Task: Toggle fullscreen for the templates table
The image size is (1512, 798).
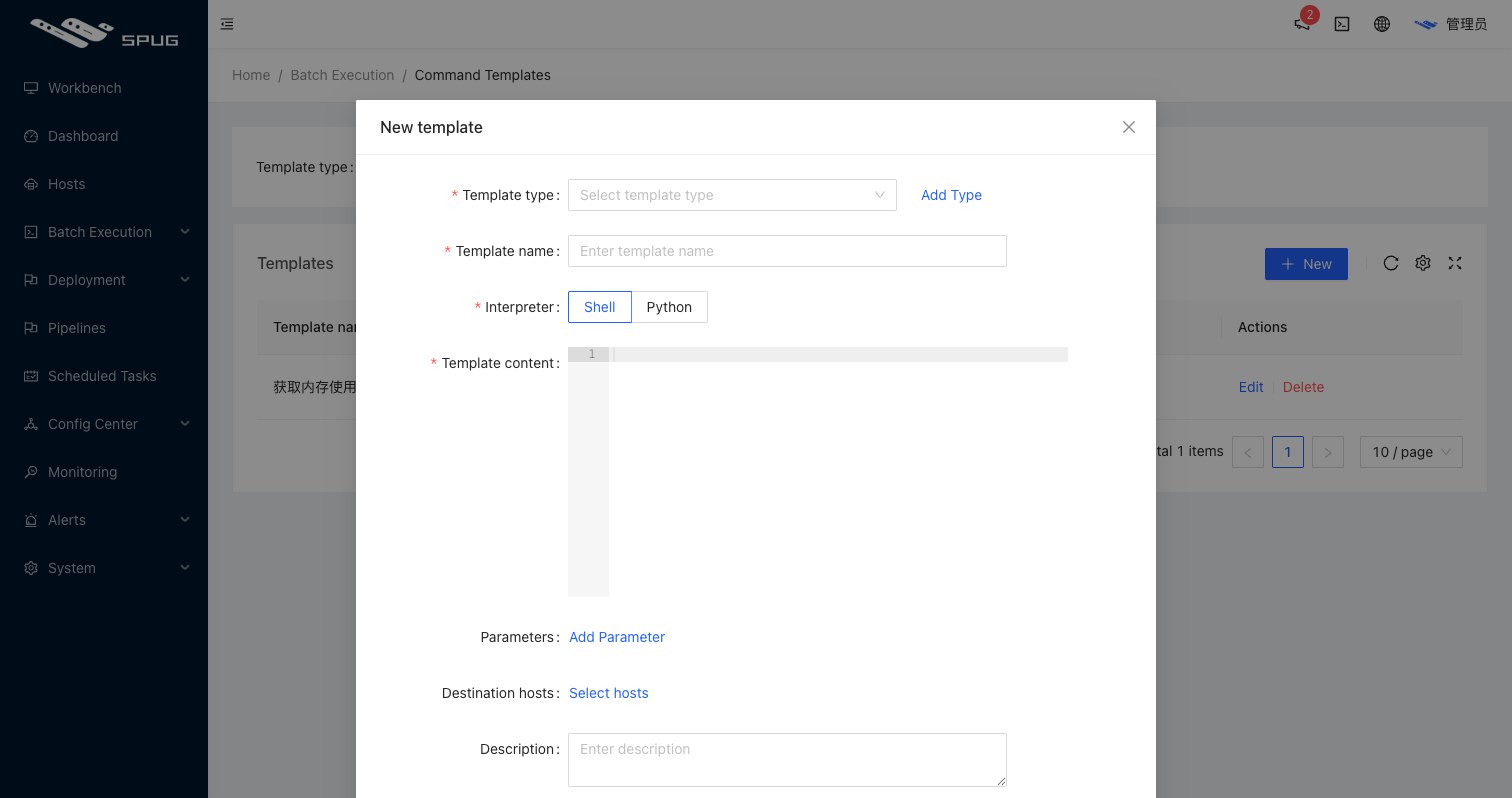Action: (x=1455, y=263)
